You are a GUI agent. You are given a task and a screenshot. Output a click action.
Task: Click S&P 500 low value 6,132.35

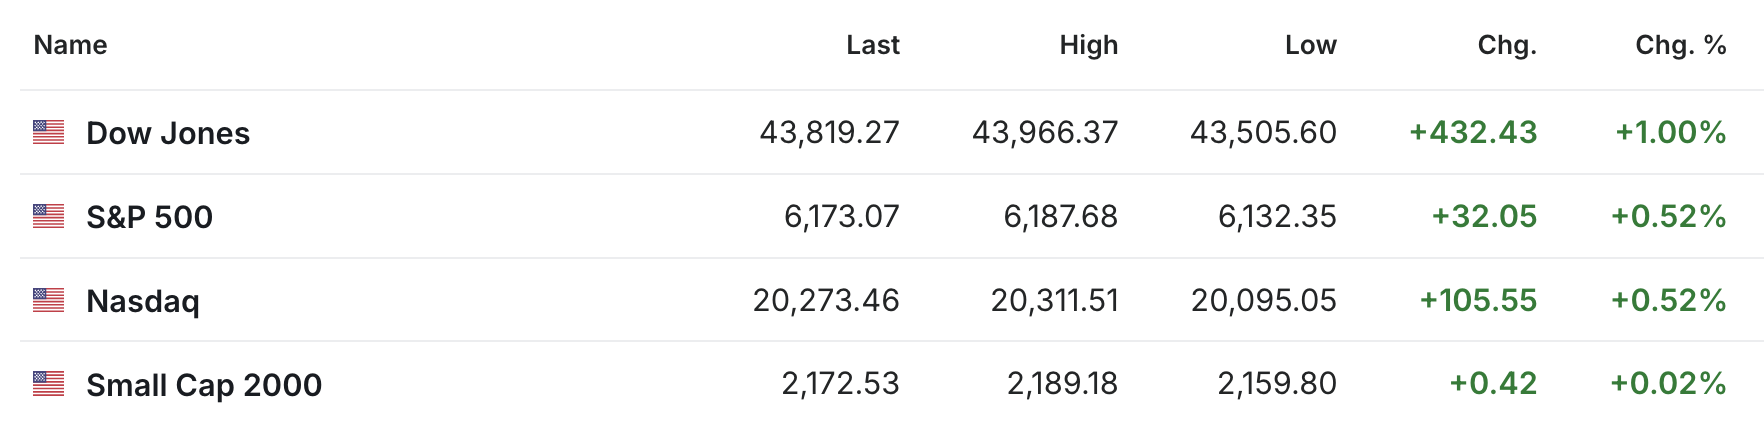[1277, 216]
